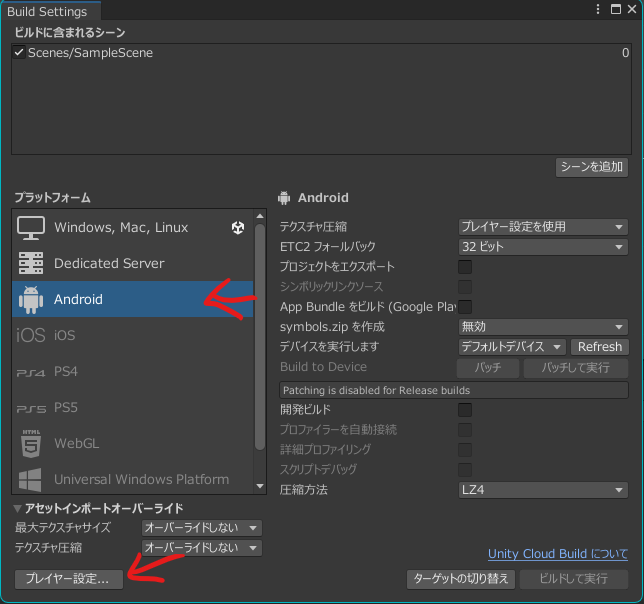Select the Universal Windows Platform row
The width and height of the screenshot is (644, 604).
(133, 478)
